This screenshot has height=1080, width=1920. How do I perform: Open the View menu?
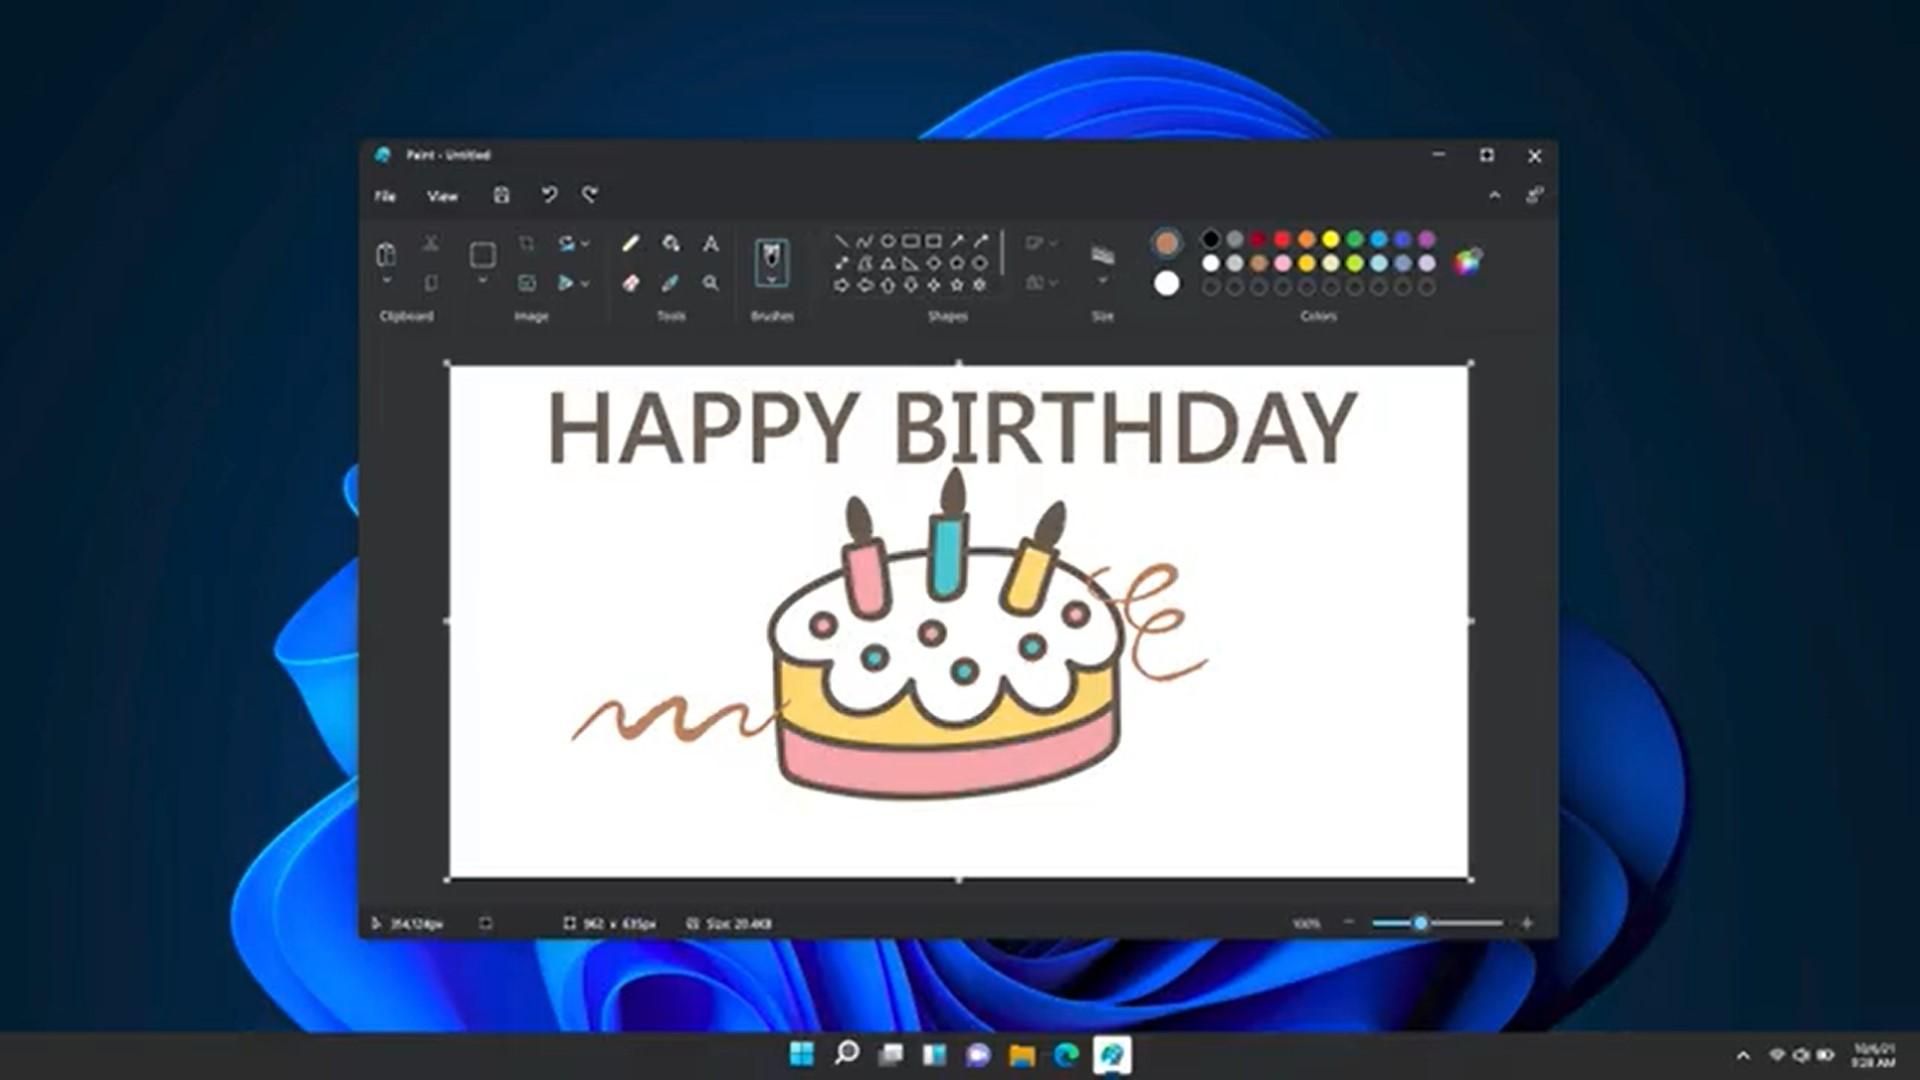(x=441, y=196)
